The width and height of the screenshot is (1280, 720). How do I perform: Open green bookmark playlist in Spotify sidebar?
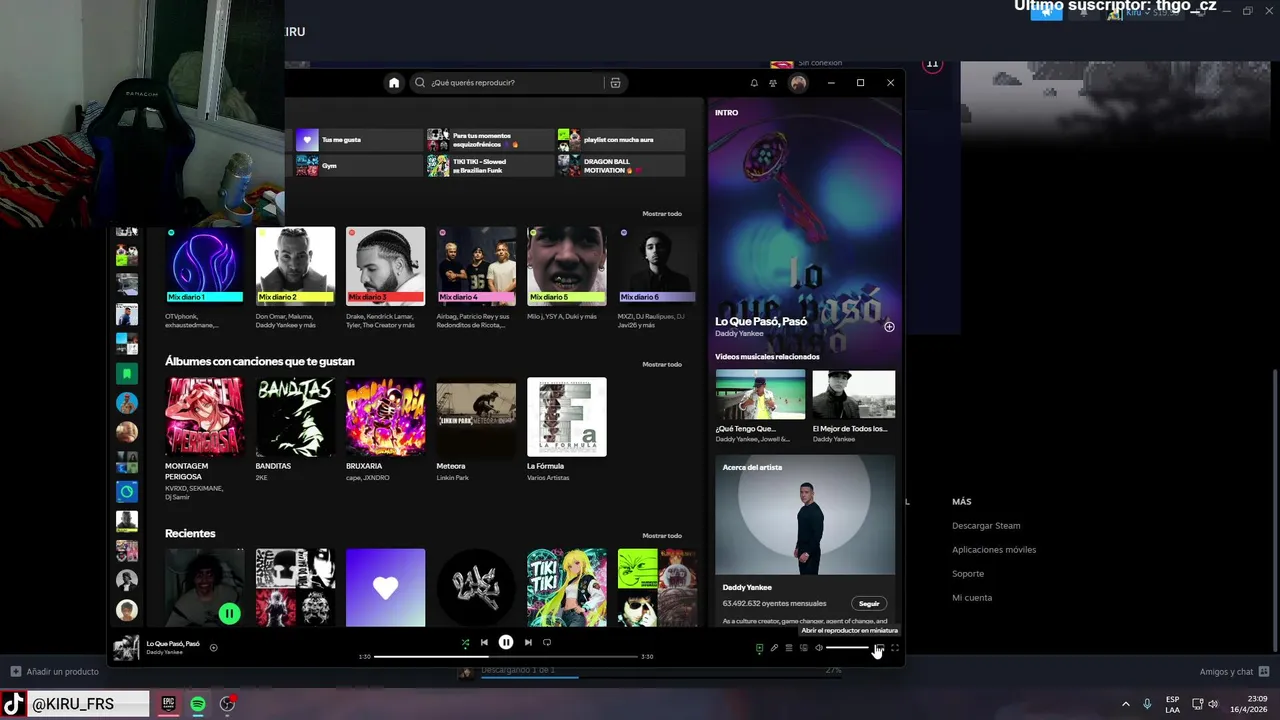[127, 374]
